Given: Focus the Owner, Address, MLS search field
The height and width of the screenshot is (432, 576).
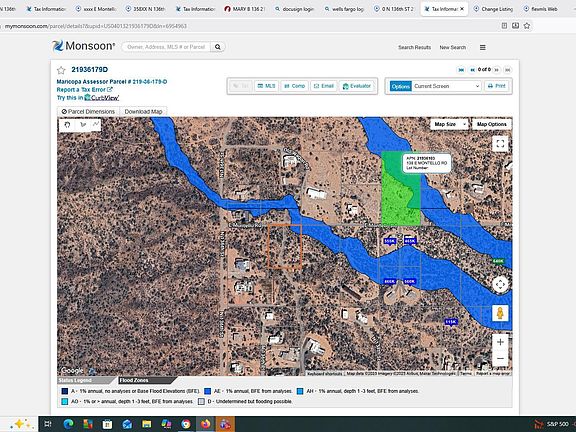Looking at the screenshot, I should (166, 47).
